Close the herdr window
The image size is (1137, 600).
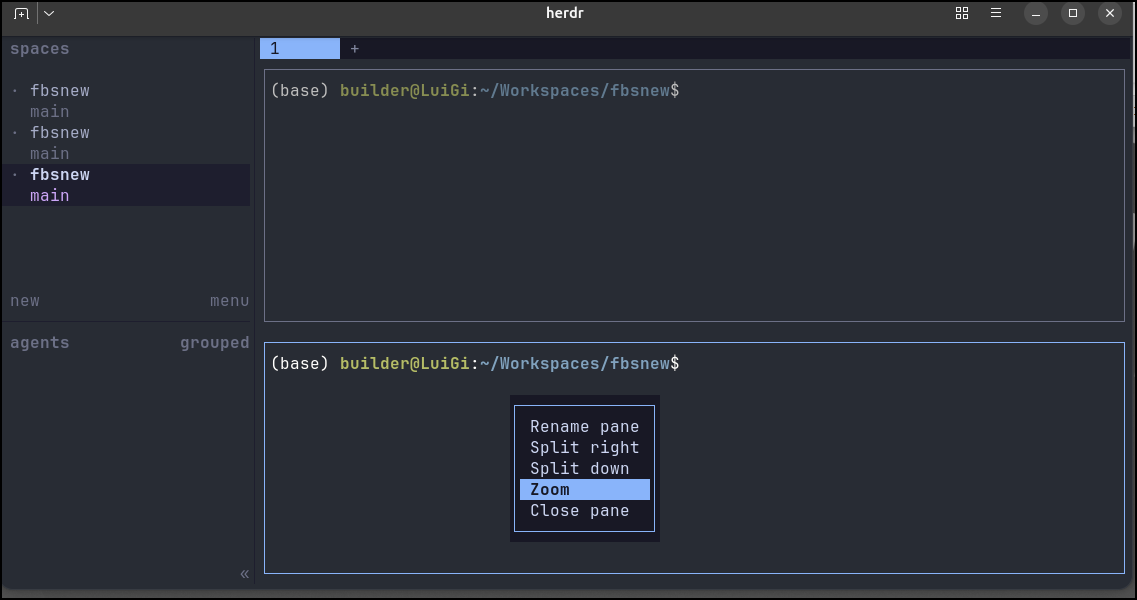(x=1109, y=13)
